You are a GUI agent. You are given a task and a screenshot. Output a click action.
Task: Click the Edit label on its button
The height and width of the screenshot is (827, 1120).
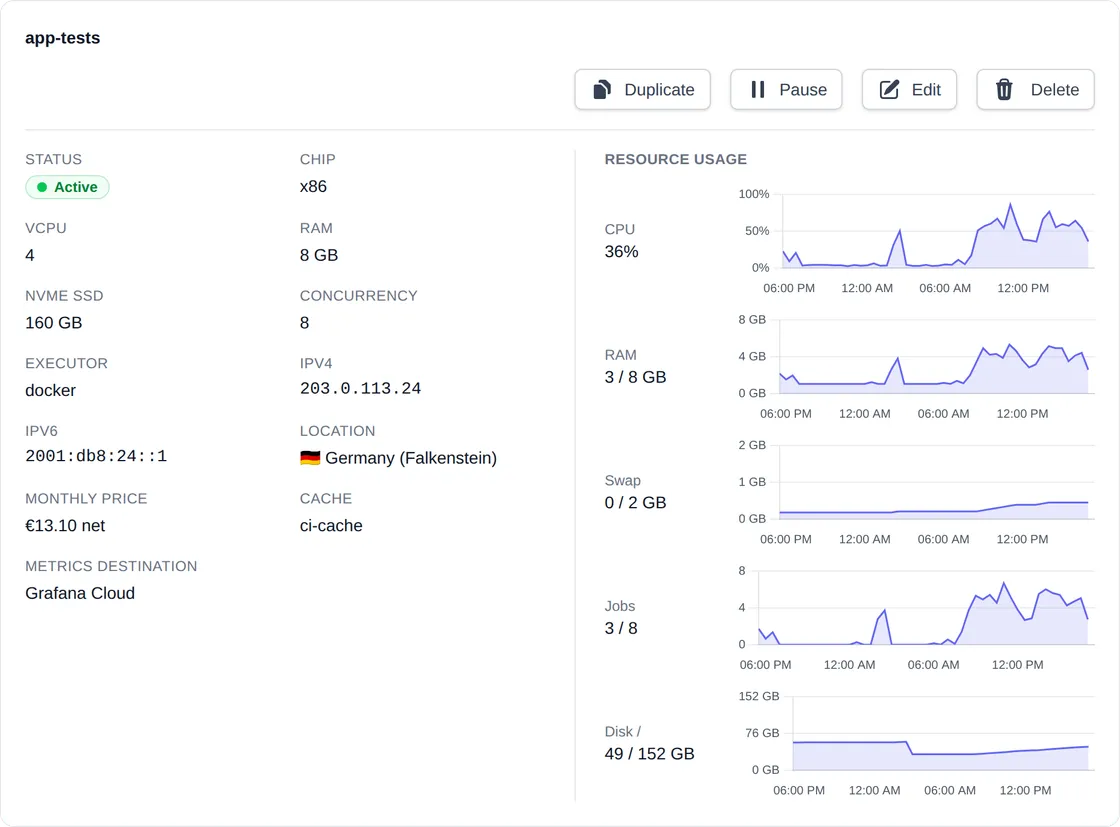click(x=926, y=89)
